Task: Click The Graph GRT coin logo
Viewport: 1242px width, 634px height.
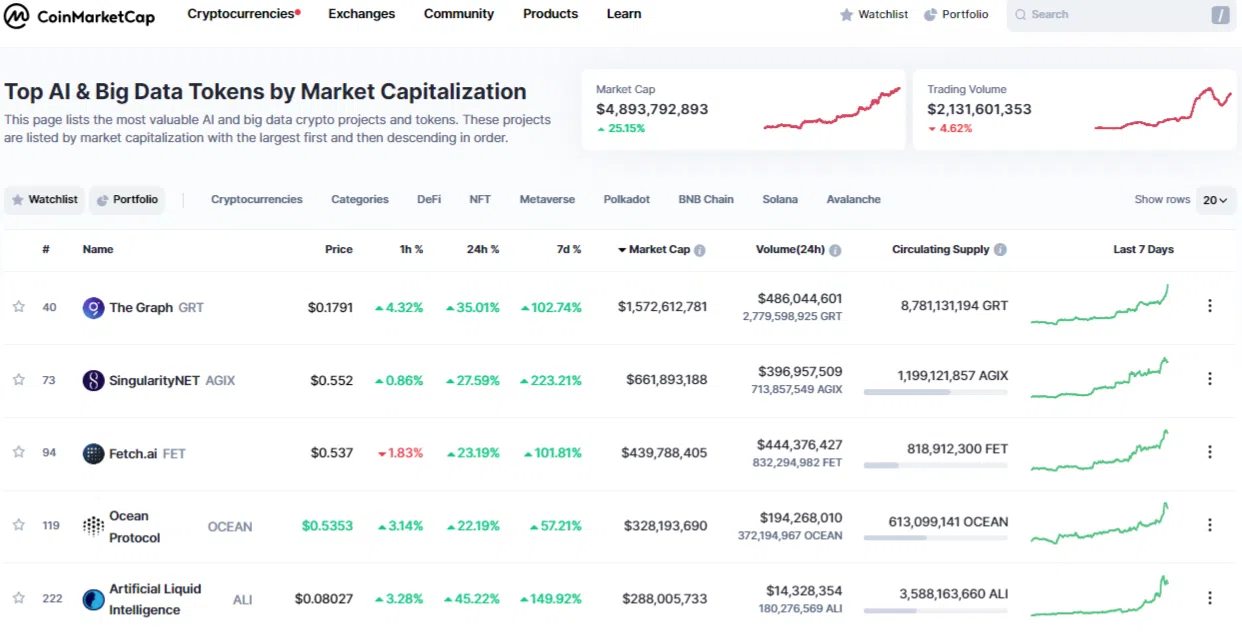Action: [x=93, y=308]
